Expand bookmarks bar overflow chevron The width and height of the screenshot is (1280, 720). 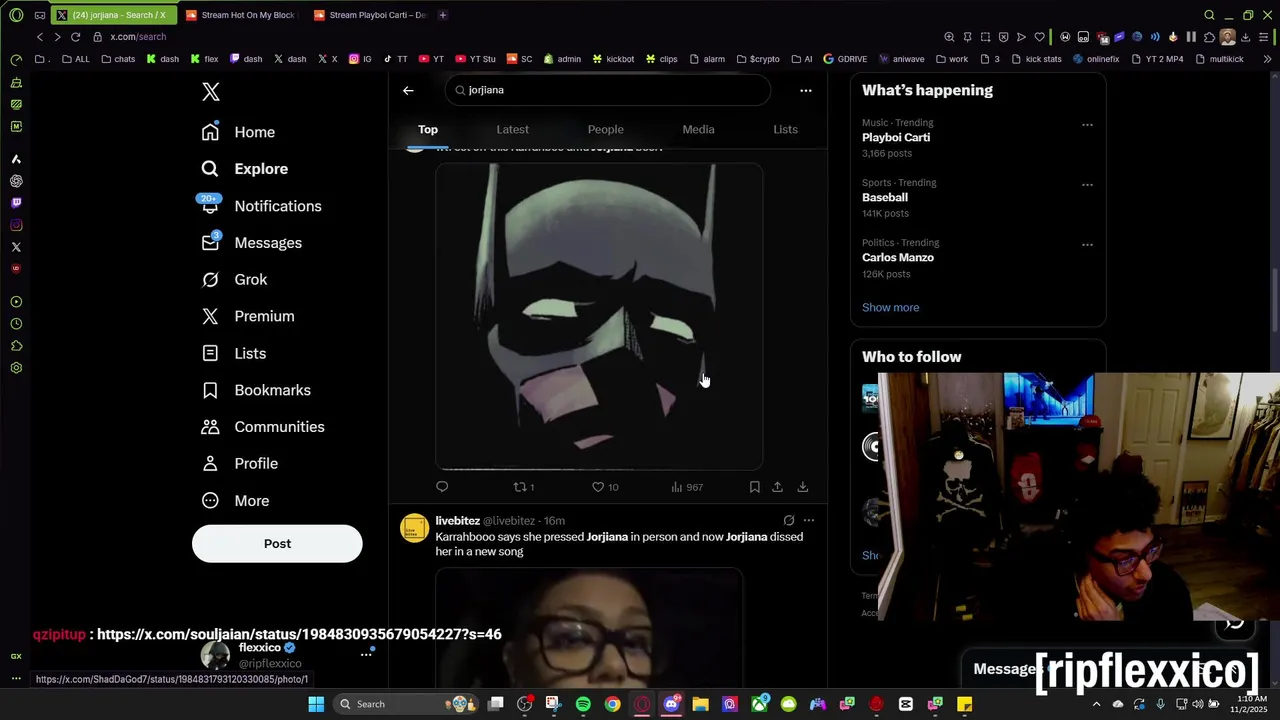pos(1267,59)
